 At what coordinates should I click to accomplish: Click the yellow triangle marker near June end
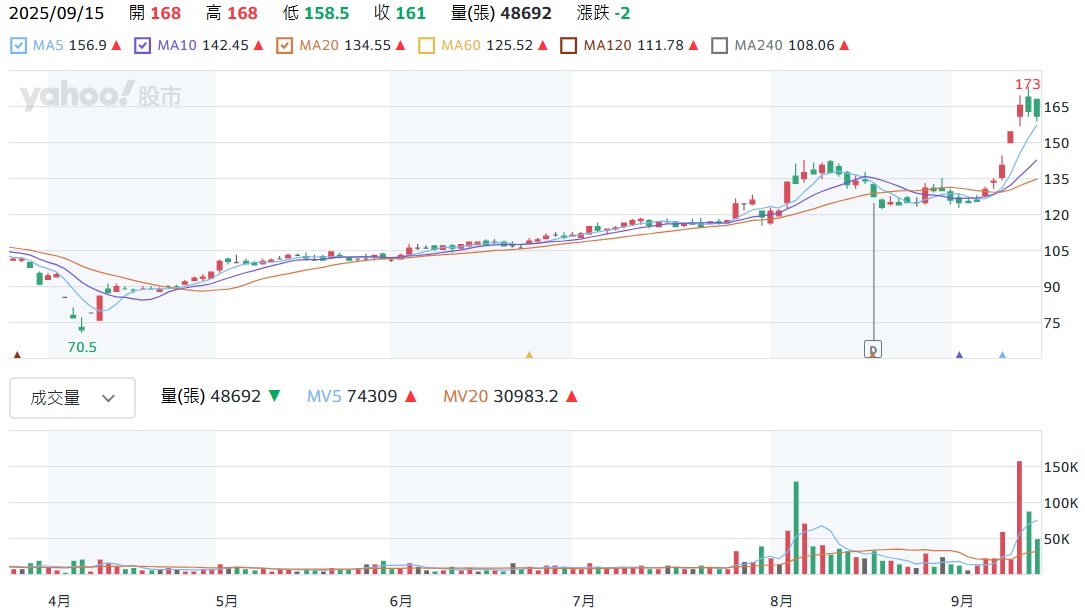click(x=529, y=354)
